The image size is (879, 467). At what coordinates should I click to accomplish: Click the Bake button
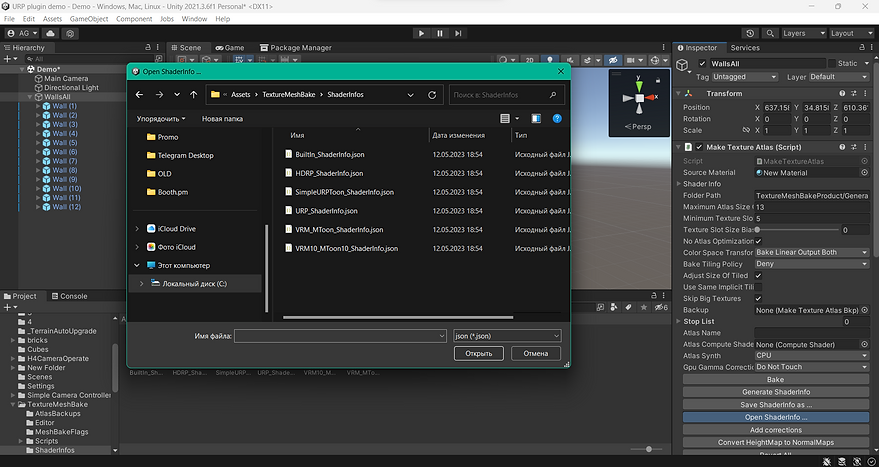click(775, 380)
